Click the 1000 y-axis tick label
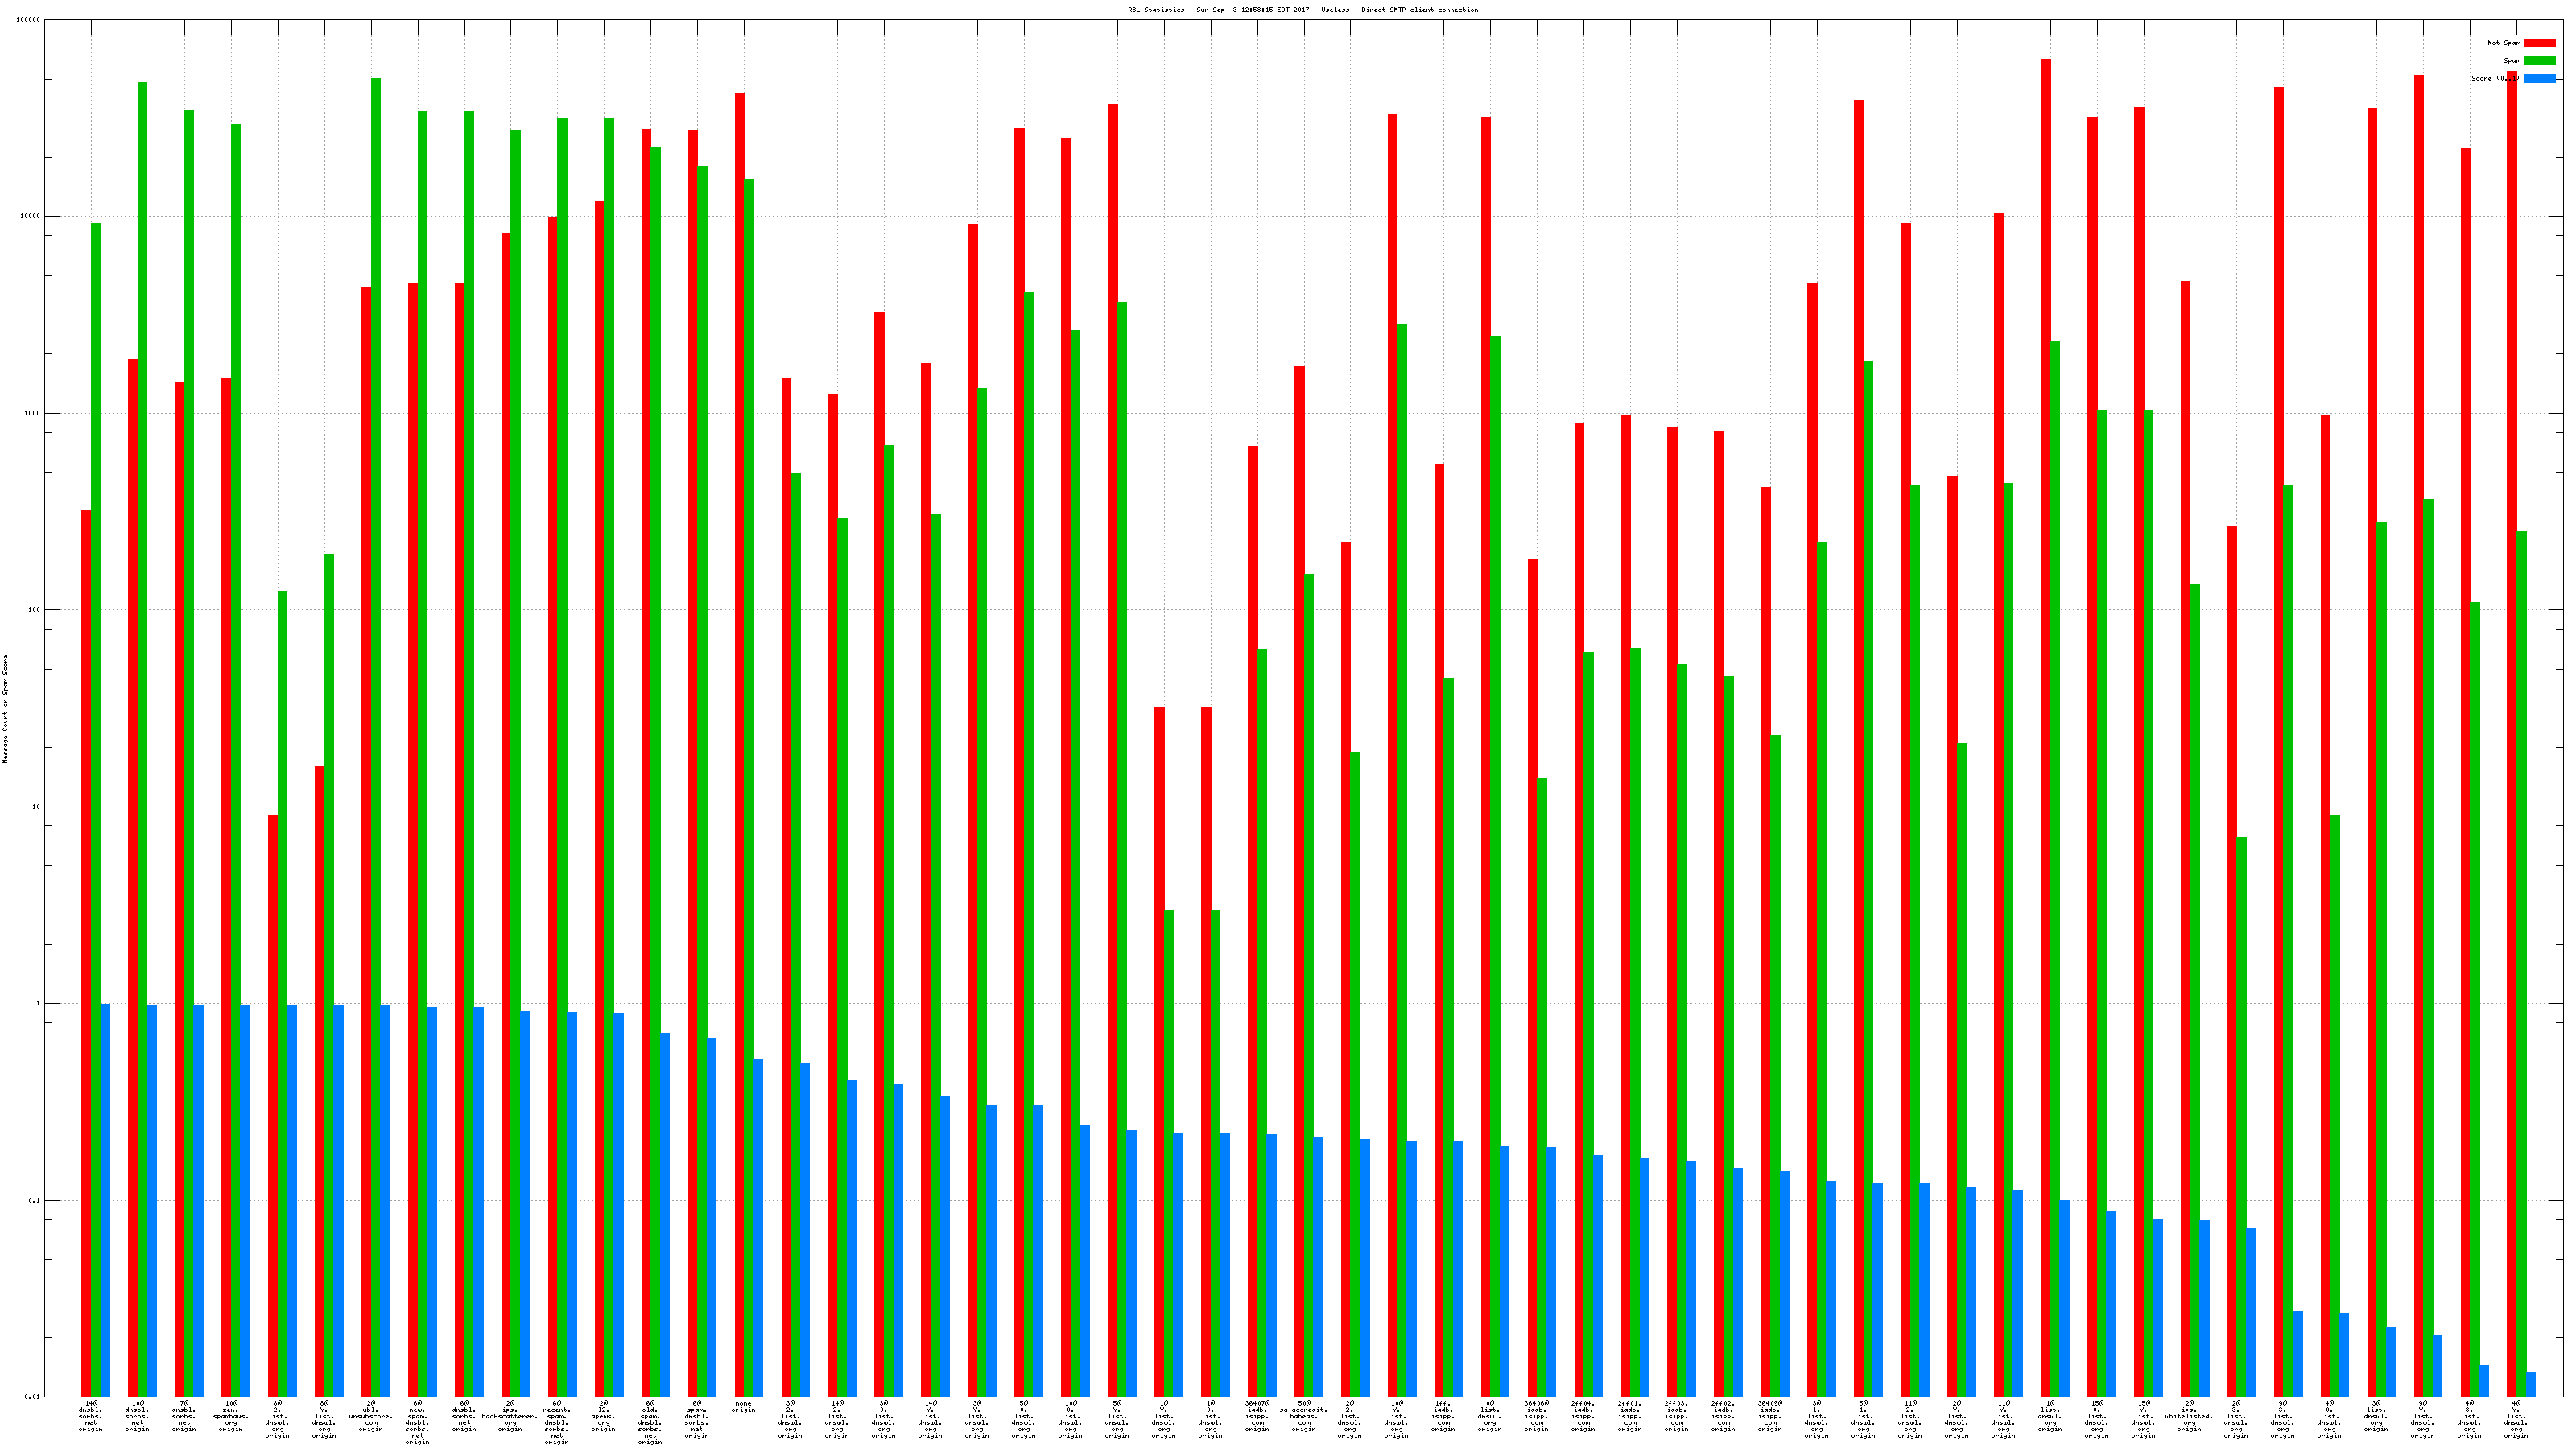The height and width of the screenshot is (1449, 2576). [33, 414]
